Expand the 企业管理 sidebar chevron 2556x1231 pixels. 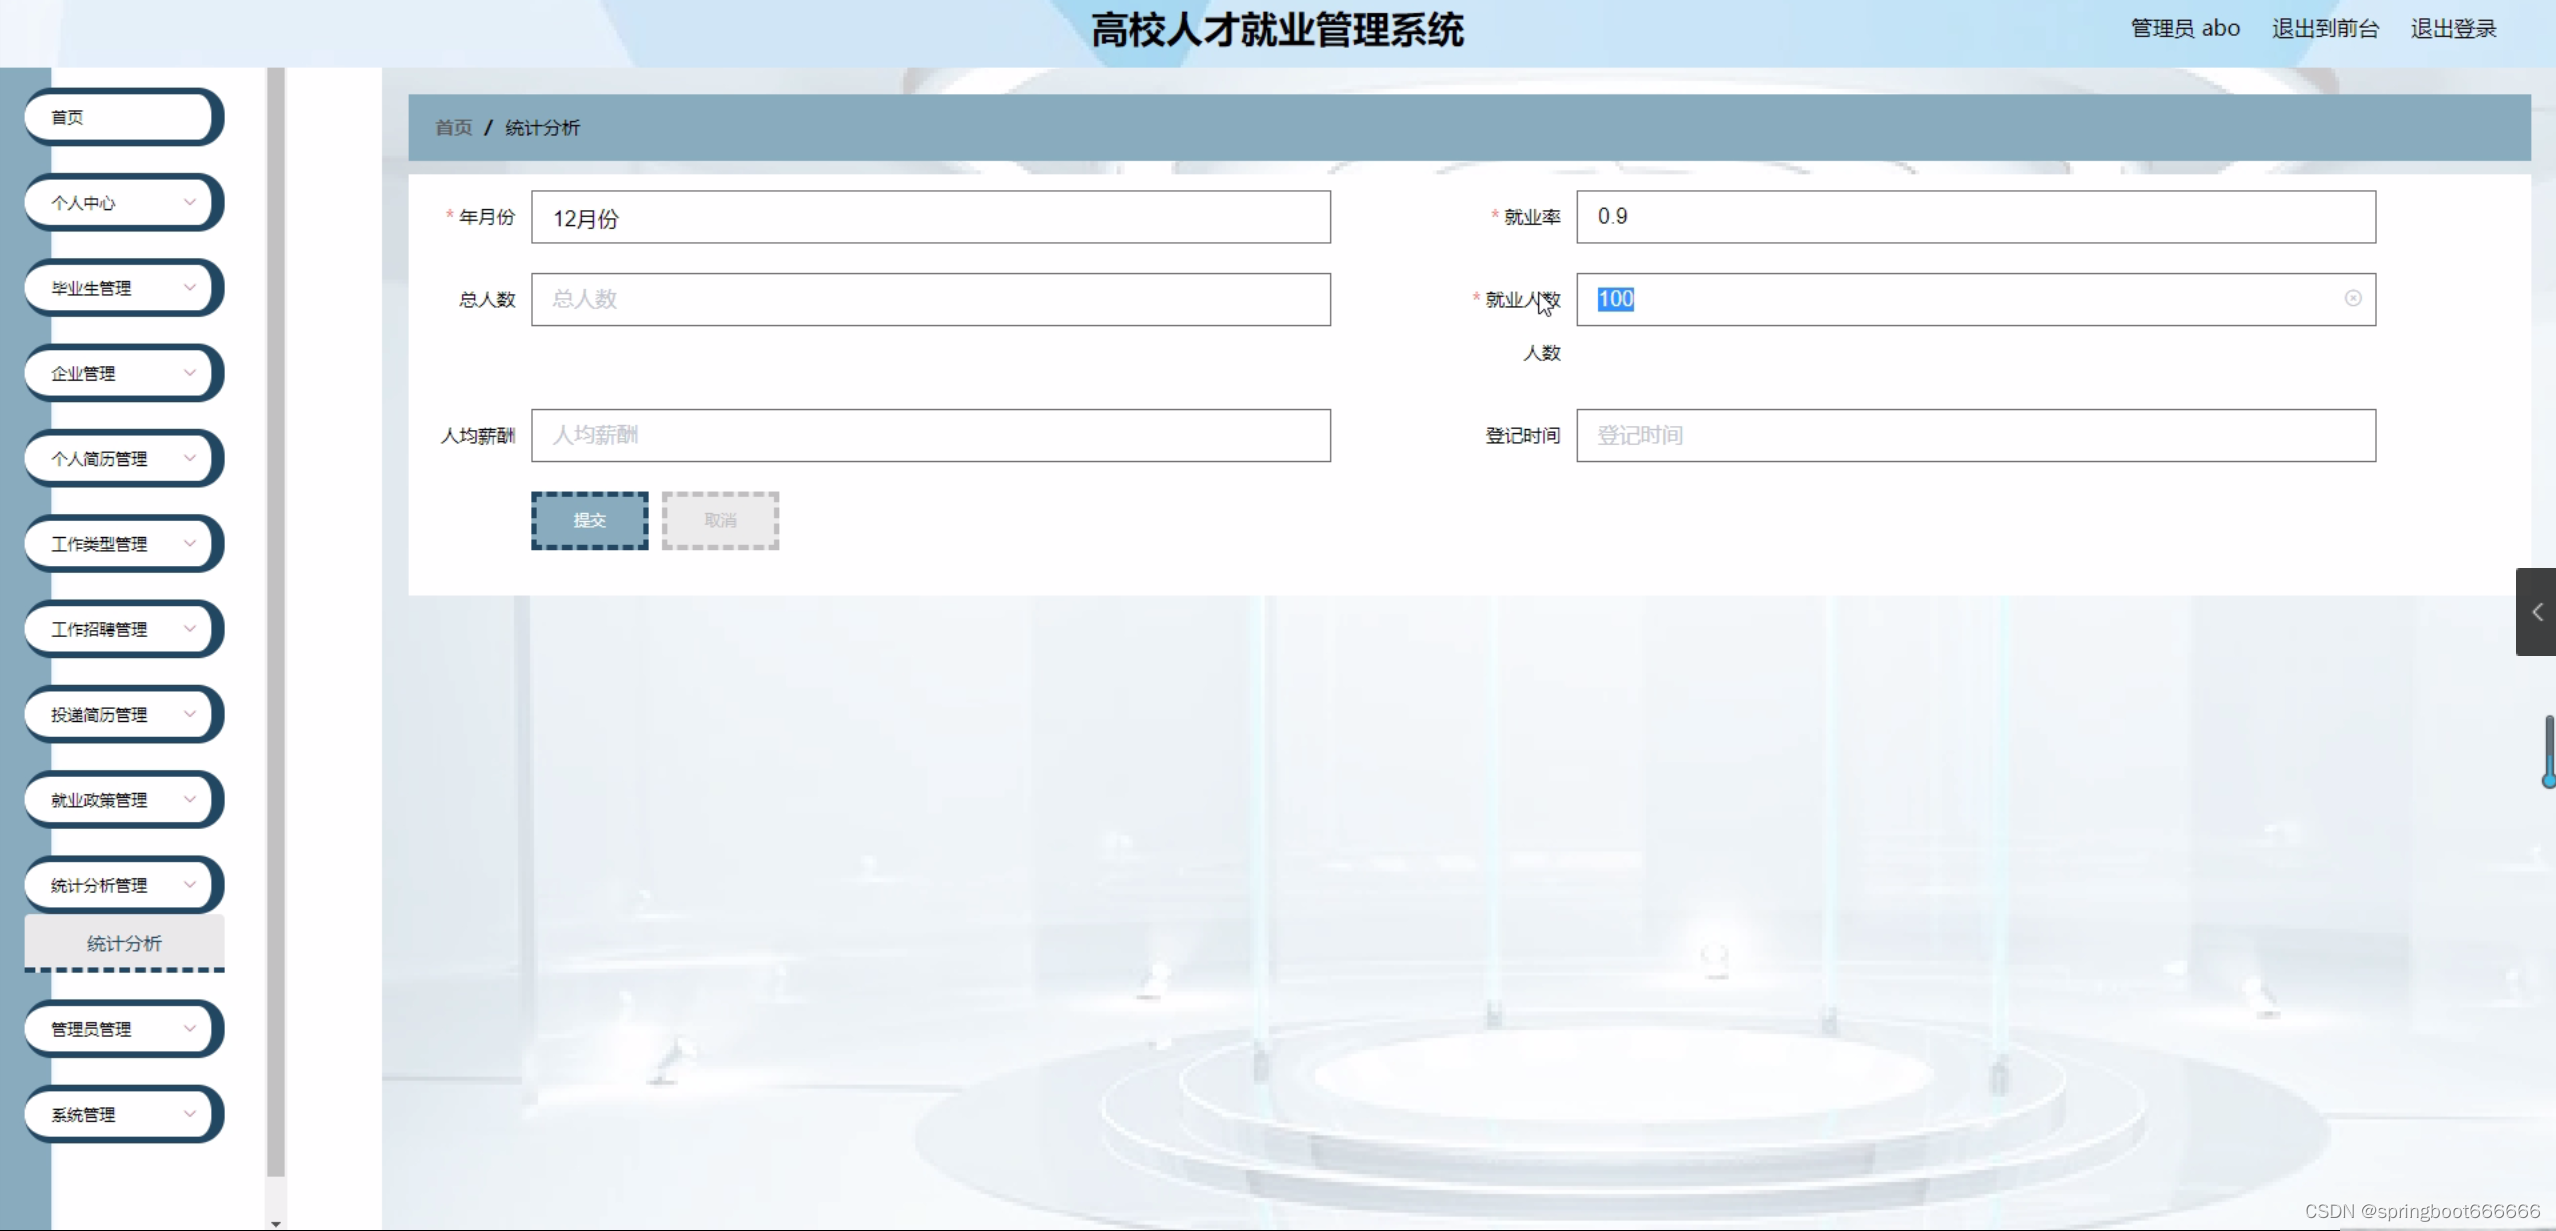click(189, 372)
